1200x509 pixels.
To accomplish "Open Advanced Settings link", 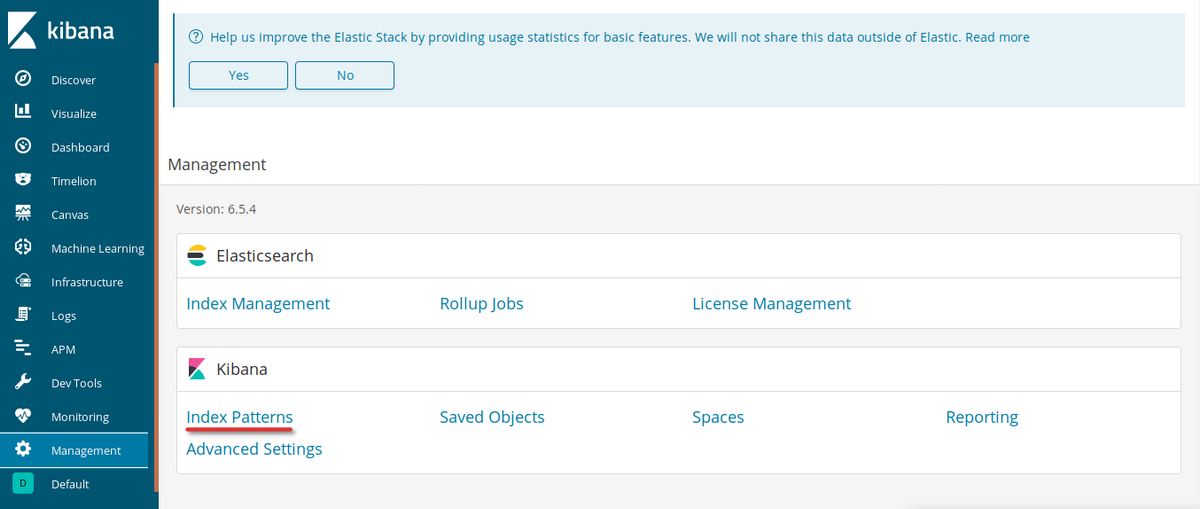I will tap(254, 449).
